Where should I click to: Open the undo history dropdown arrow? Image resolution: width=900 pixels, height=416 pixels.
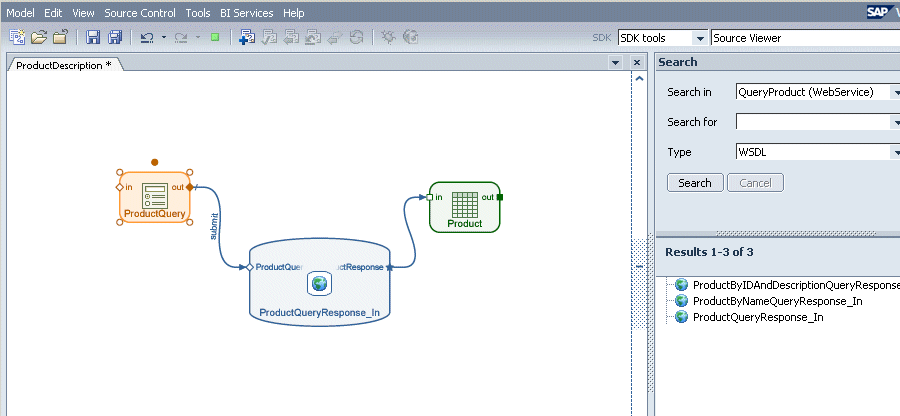(x=163, y=38)
